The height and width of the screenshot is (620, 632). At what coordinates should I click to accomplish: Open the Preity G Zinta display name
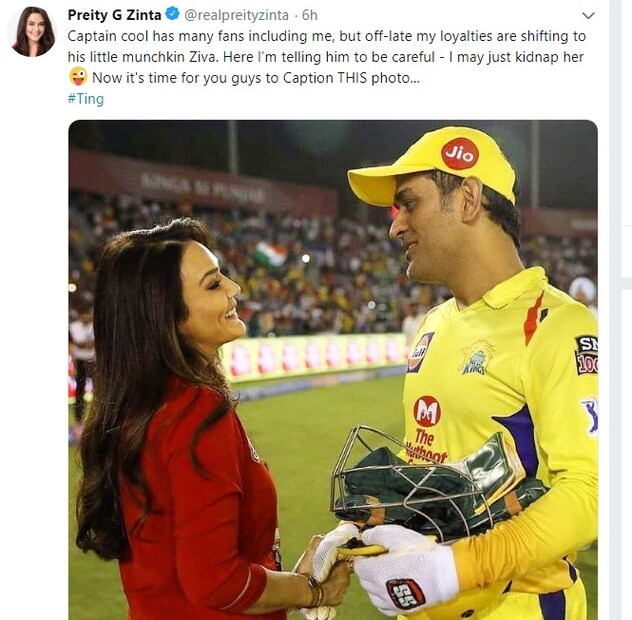(114, 15)
